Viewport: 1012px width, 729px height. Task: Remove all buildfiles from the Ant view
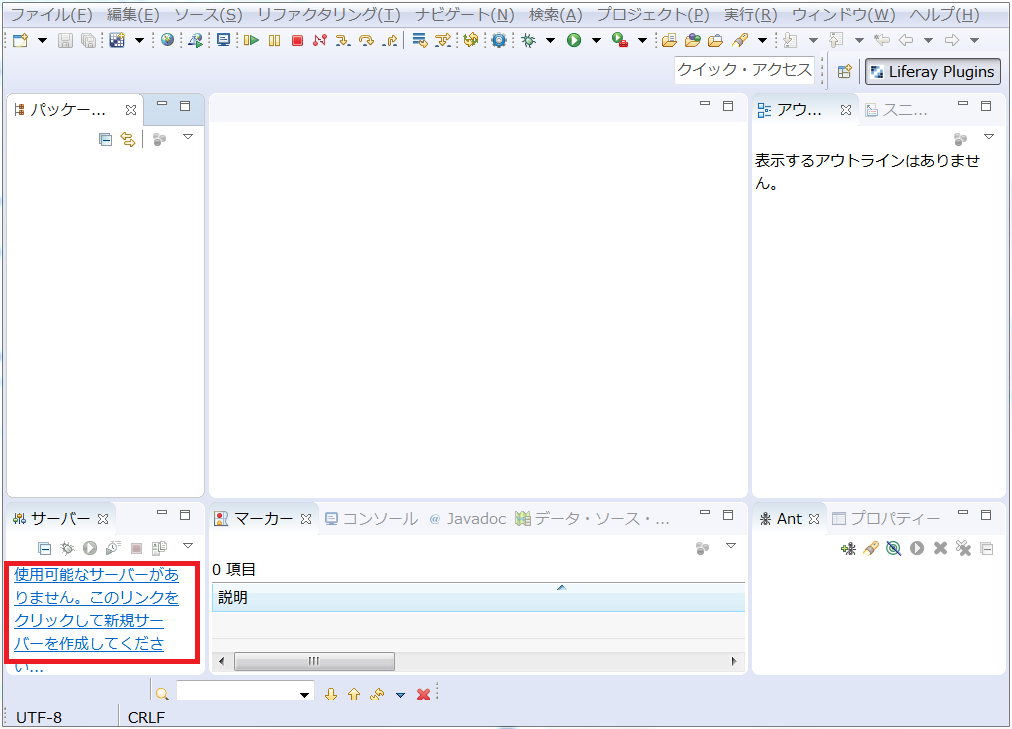click(963, 548)
